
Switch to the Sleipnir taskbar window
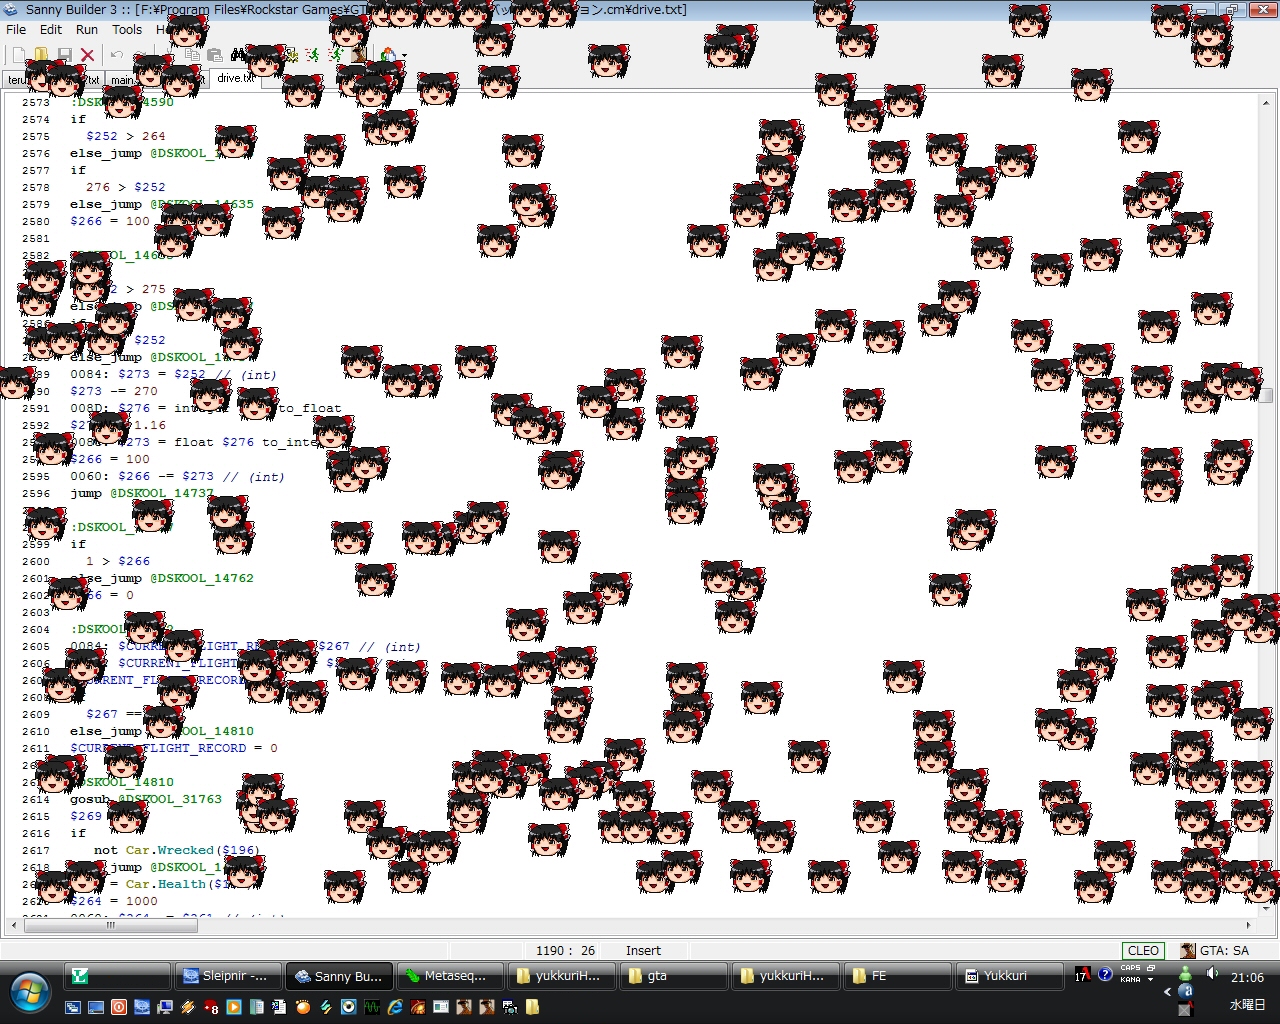[x=226, y=976]
